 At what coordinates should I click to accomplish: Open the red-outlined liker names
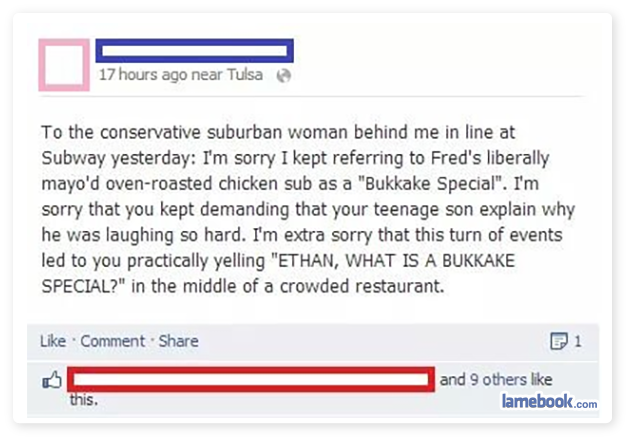point(252,379)
